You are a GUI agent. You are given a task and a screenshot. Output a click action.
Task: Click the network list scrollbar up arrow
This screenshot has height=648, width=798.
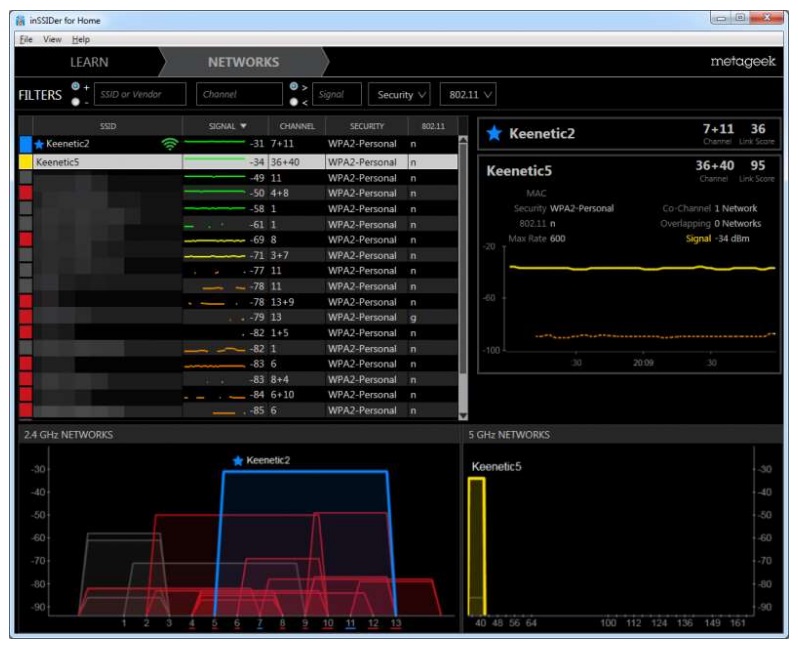(463, 139)
